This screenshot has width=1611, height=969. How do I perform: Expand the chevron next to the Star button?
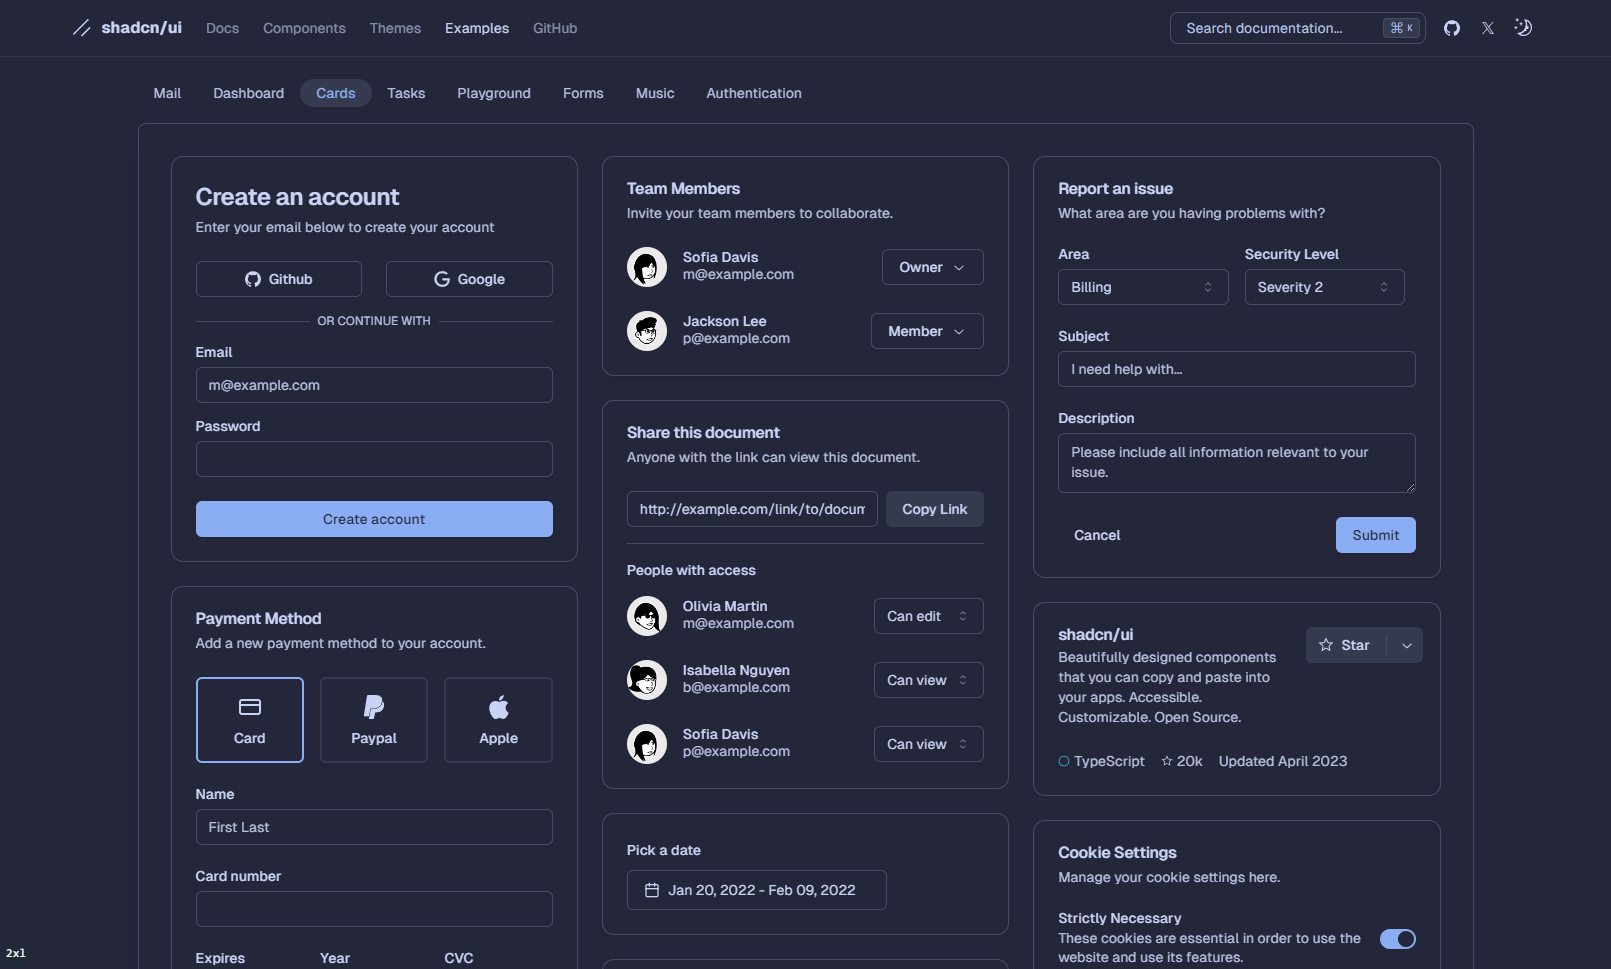click(1406, 645)
